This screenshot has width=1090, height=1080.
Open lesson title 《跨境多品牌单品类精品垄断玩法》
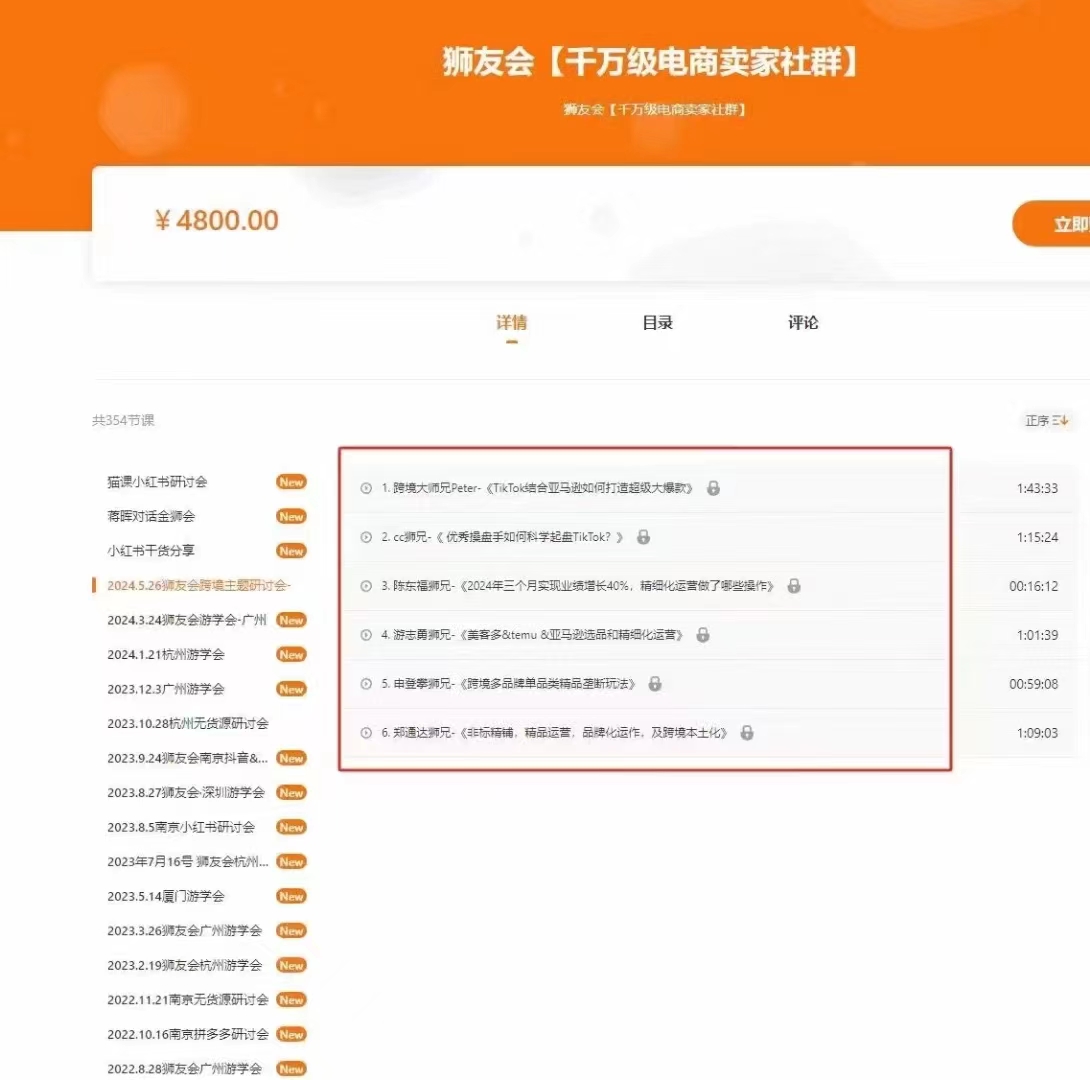[547, 684]
